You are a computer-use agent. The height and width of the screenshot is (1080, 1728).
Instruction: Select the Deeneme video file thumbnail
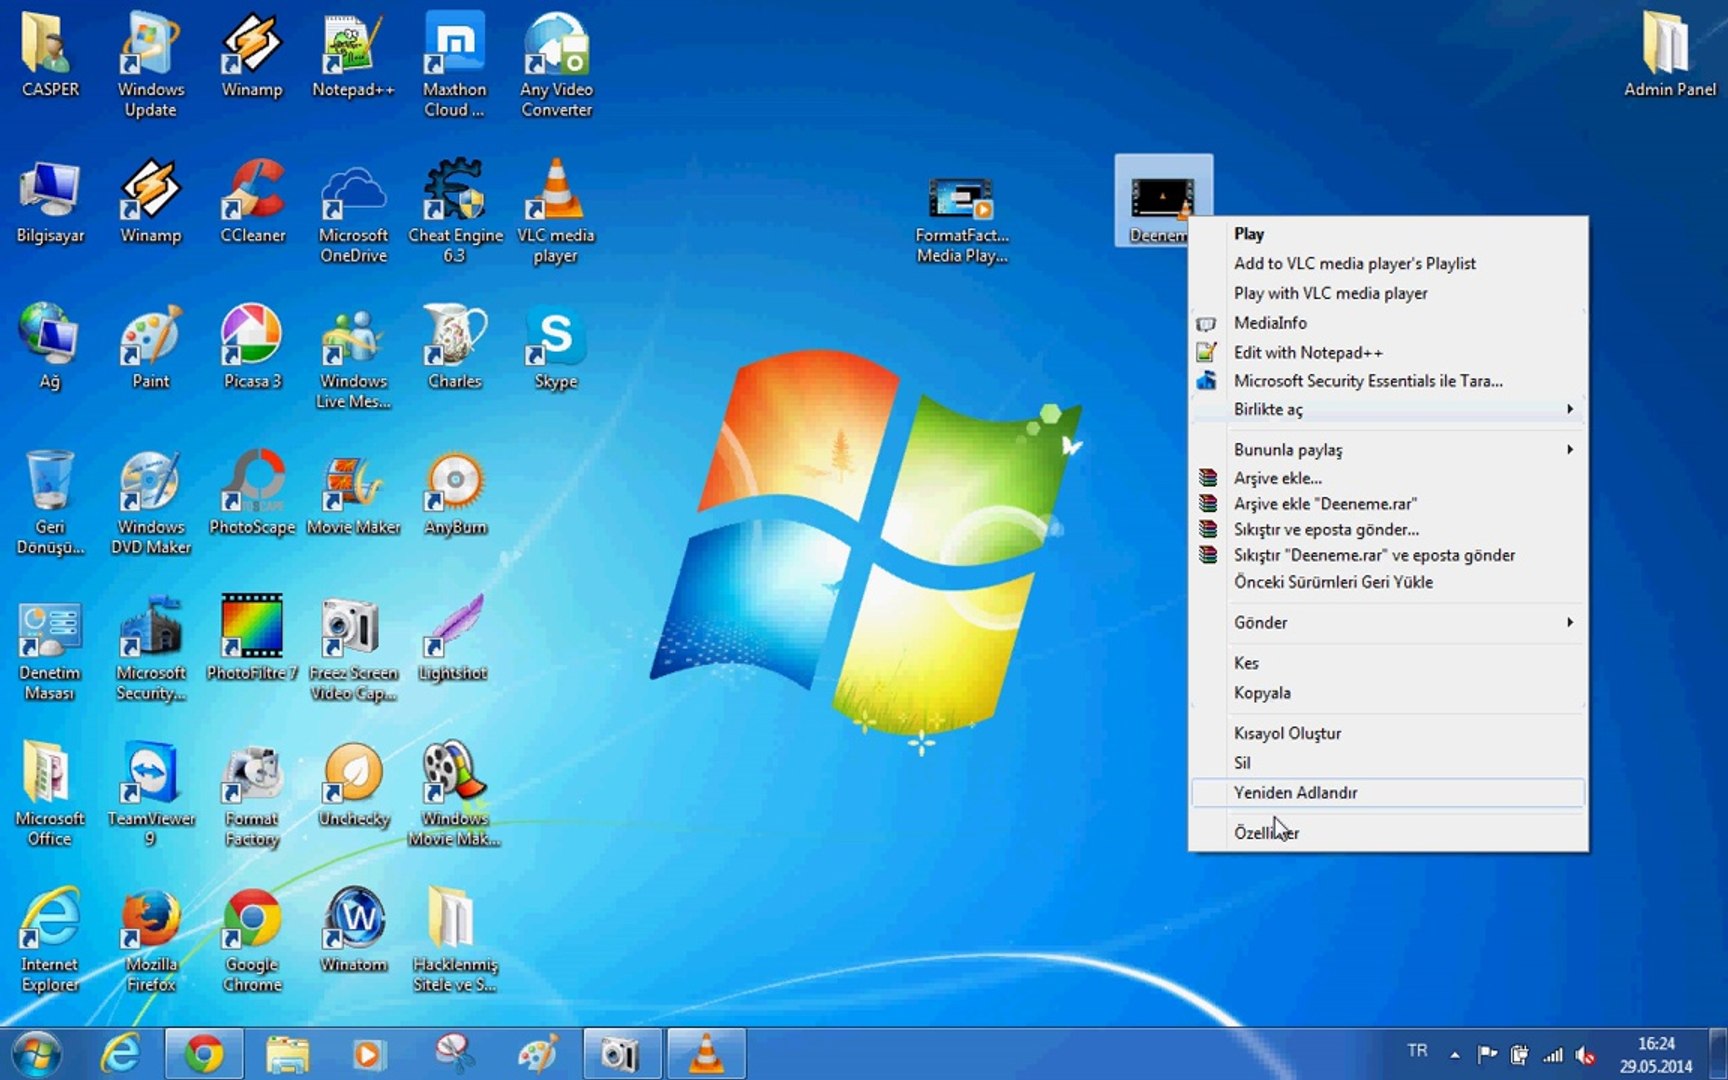coord(1163,198)
